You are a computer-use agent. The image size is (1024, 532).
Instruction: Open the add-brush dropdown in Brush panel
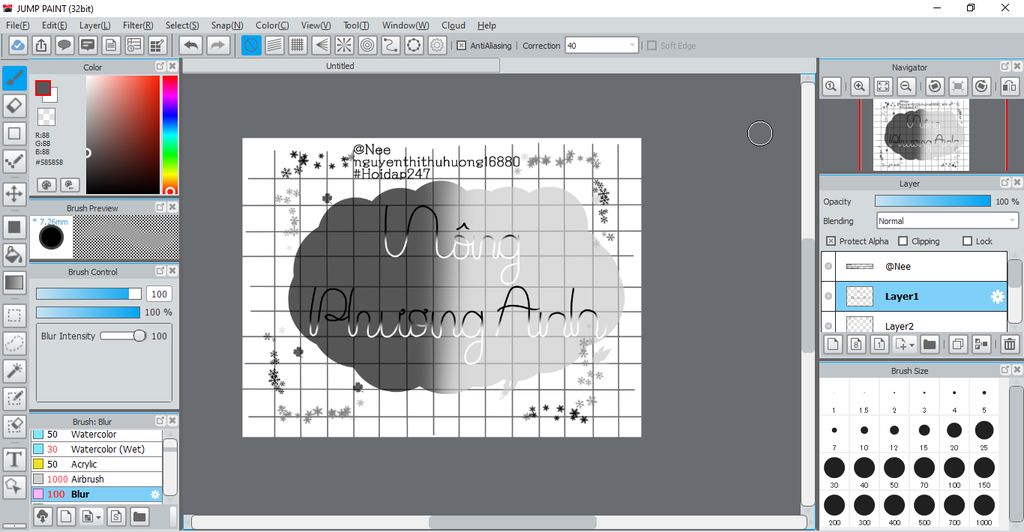coord(99,517)
